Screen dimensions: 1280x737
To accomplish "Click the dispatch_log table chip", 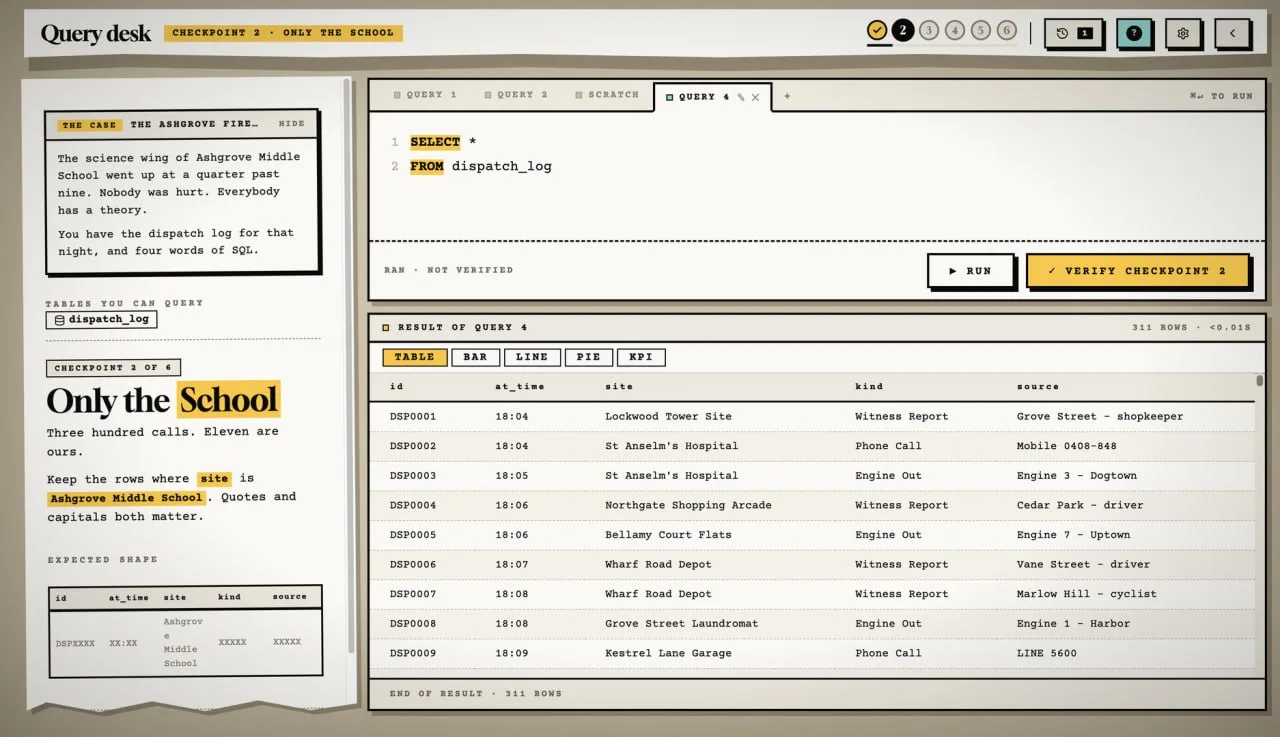I will point(101,320).
